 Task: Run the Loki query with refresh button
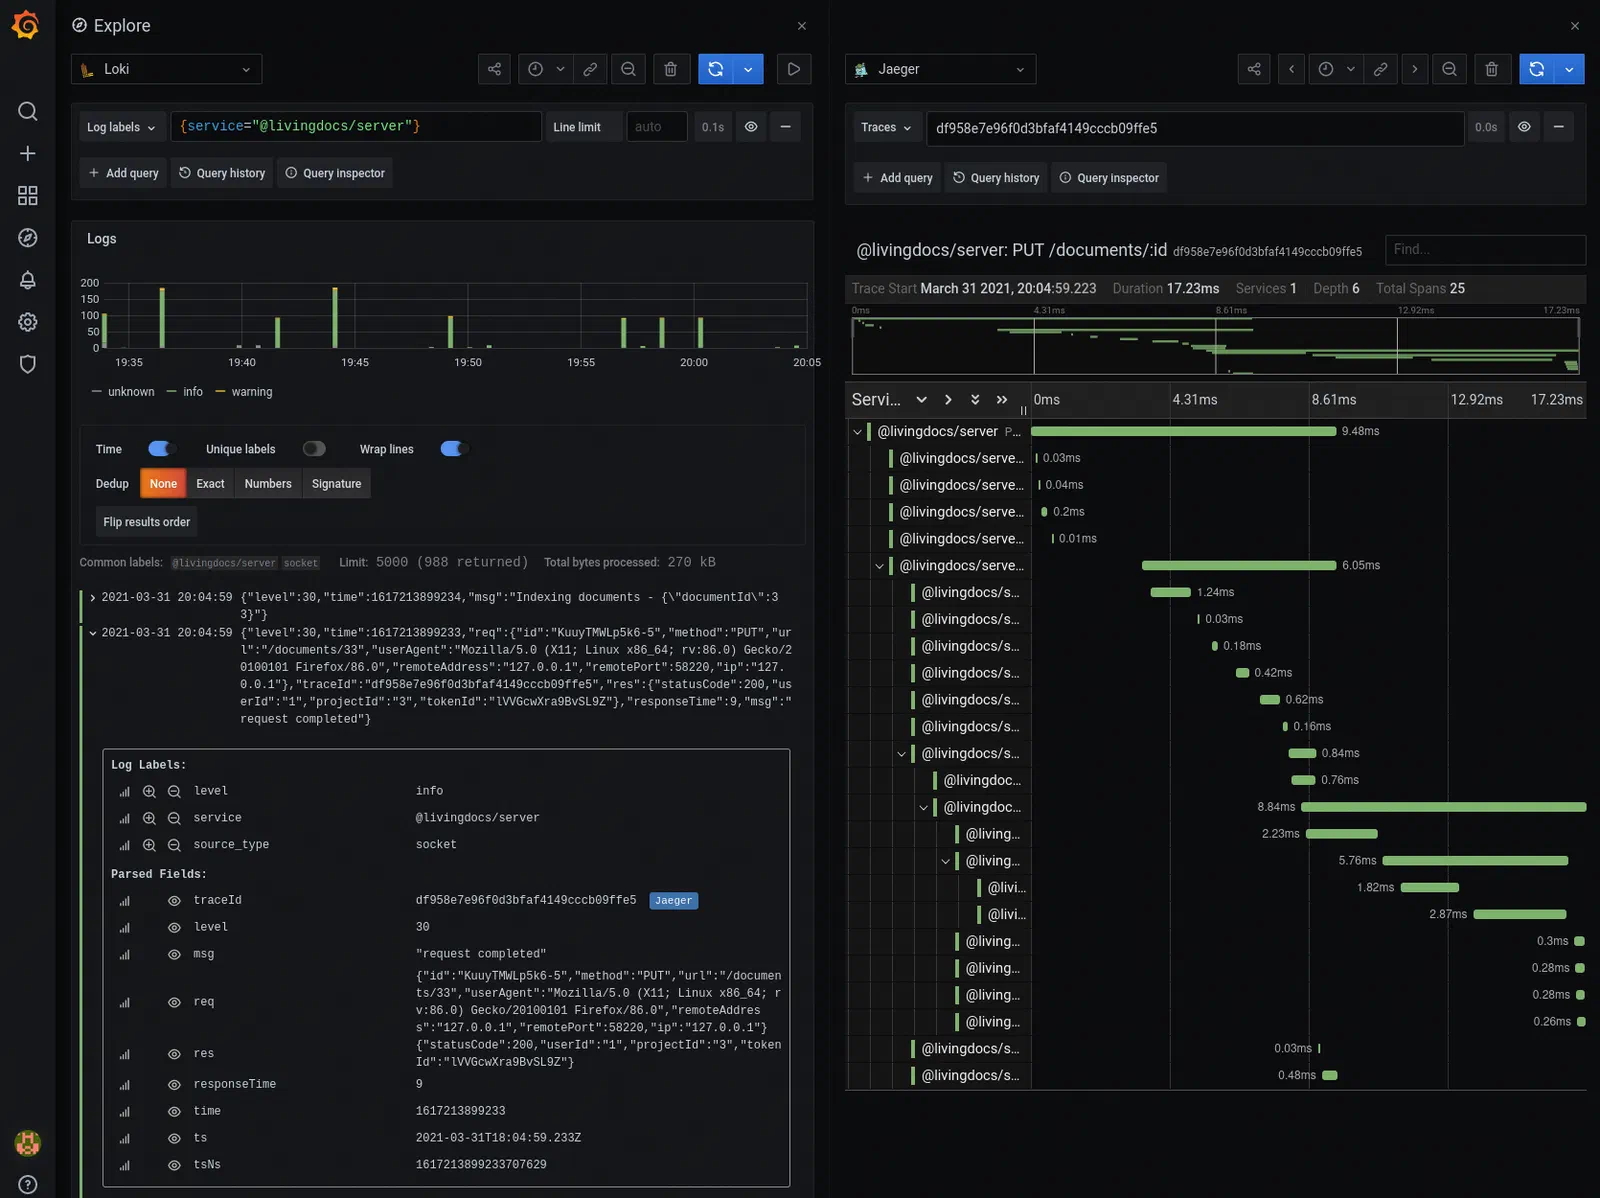tap(716, 69)
